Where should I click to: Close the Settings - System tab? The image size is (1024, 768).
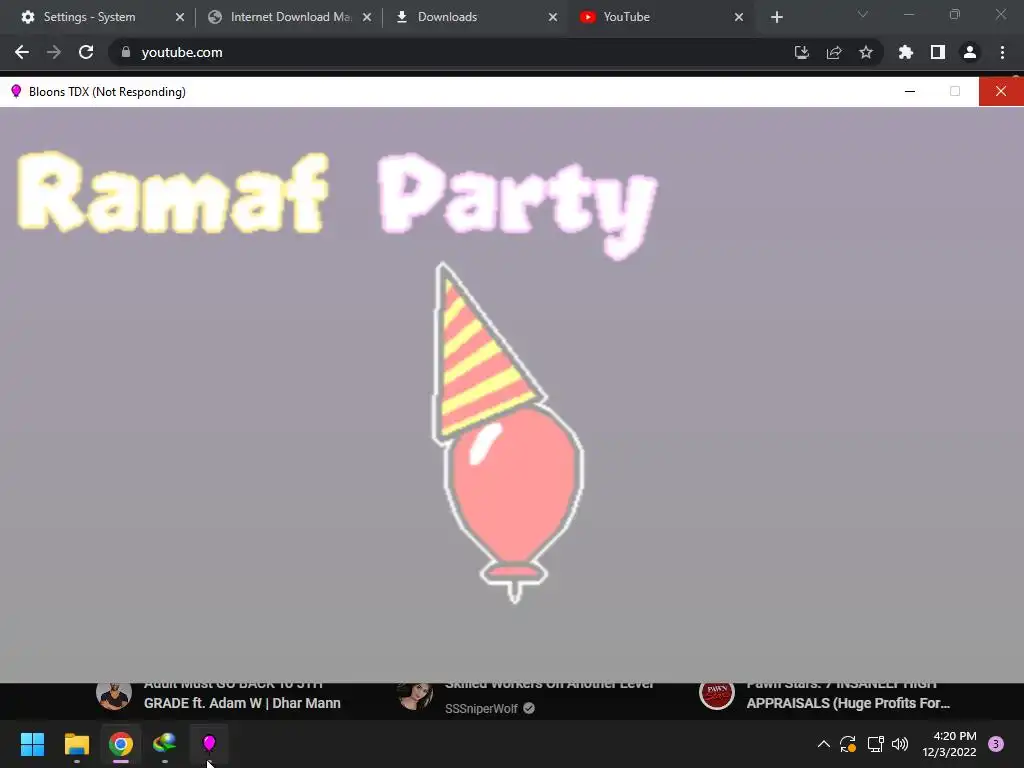[180, 17]
